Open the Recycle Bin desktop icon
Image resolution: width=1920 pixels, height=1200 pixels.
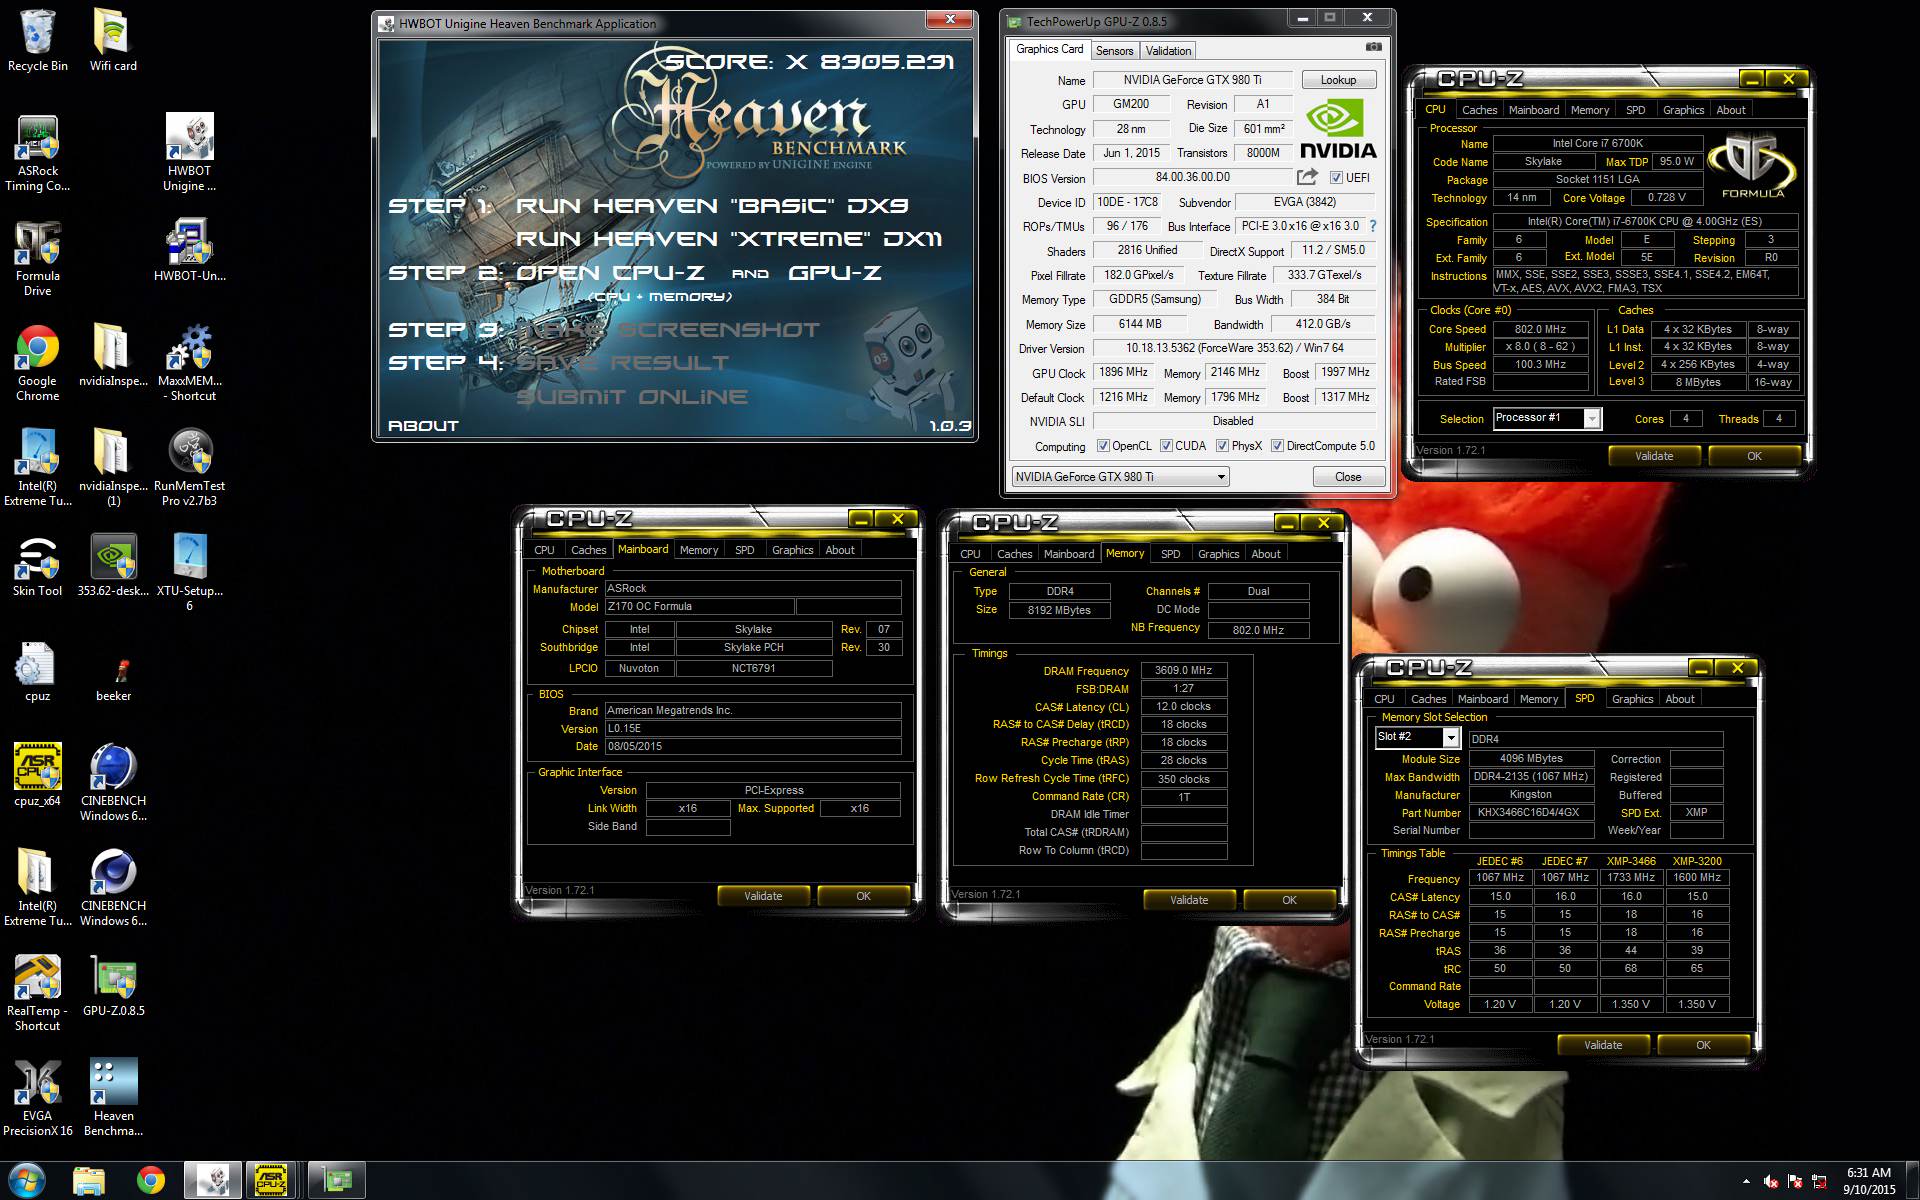click(x=38, y=40)
